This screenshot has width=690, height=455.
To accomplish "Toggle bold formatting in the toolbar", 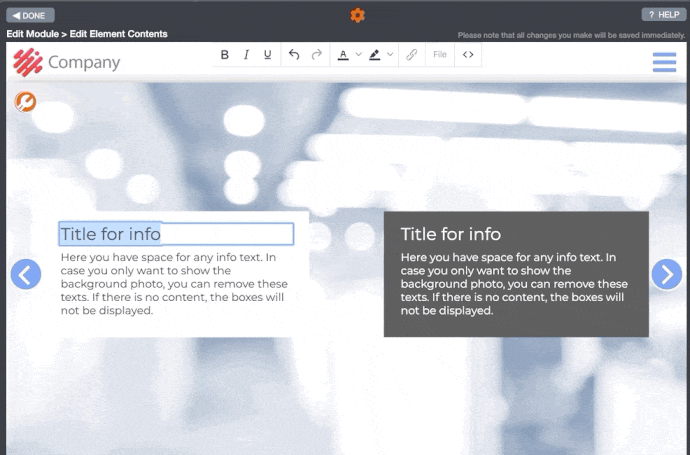I will (224, 55).
